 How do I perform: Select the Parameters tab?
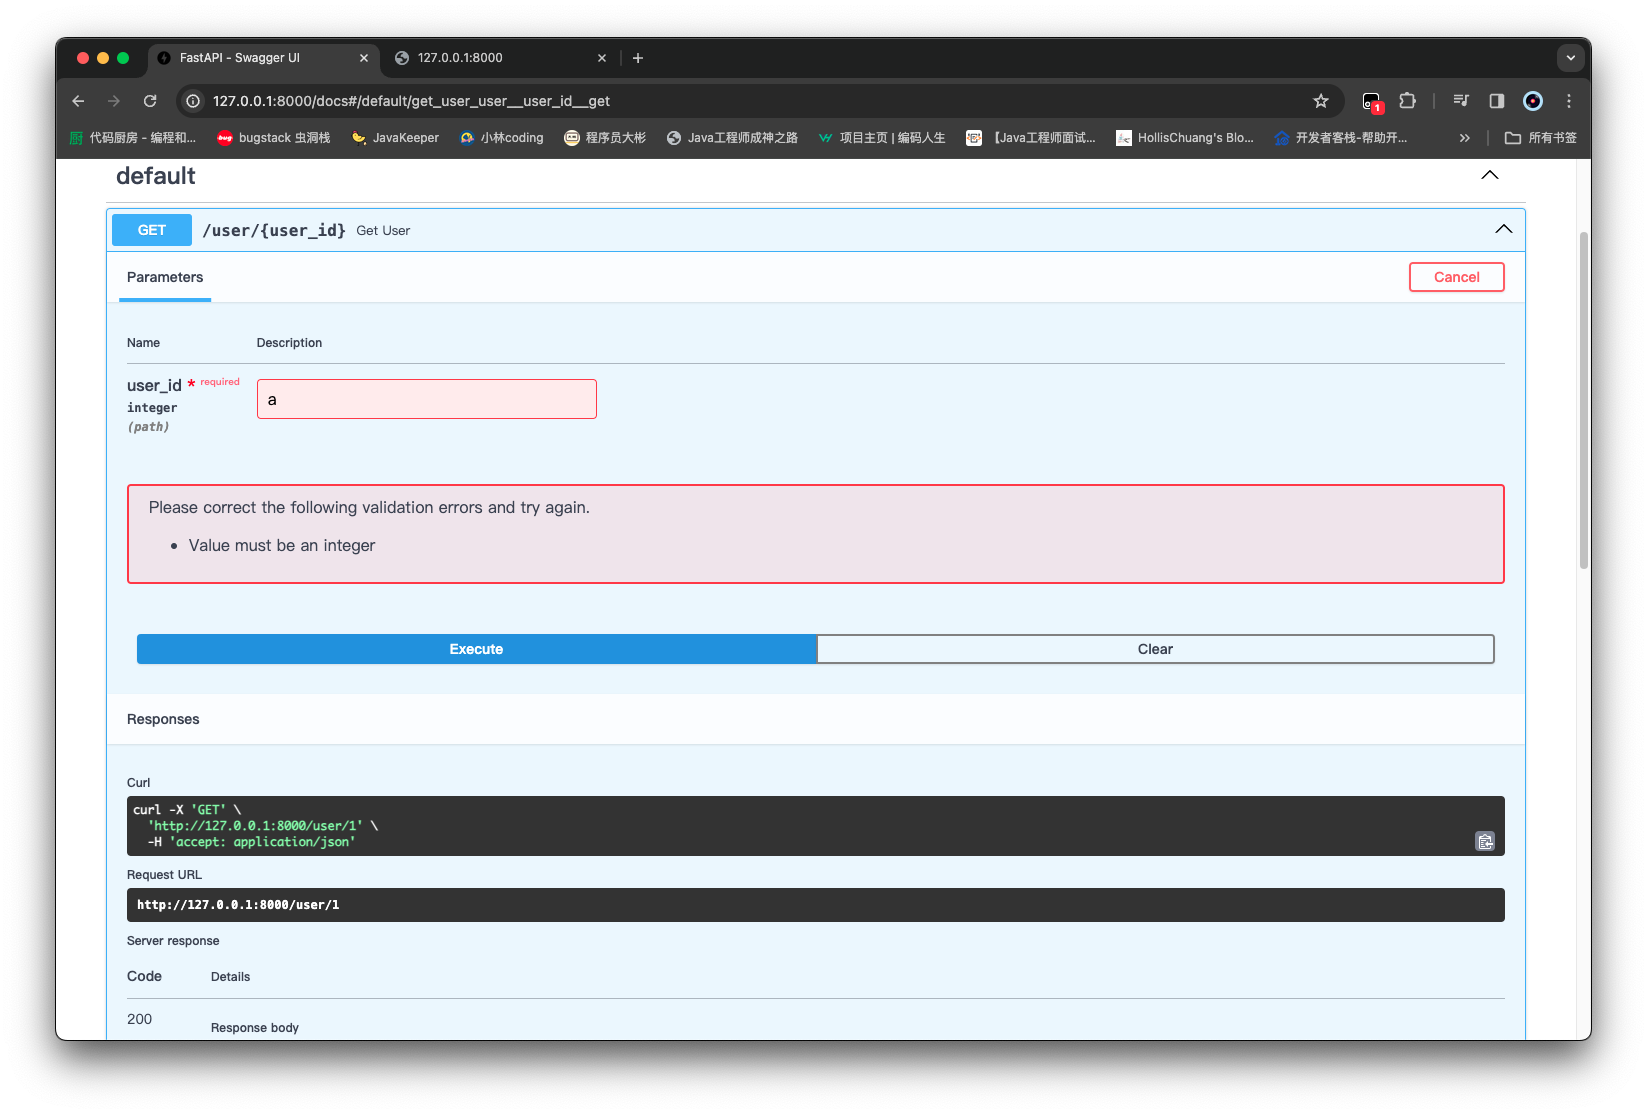(x=165, y=278)
